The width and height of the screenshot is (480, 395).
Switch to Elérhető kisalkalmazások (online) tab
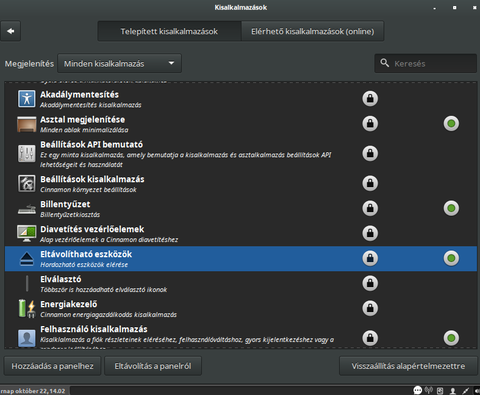[313, 31]
